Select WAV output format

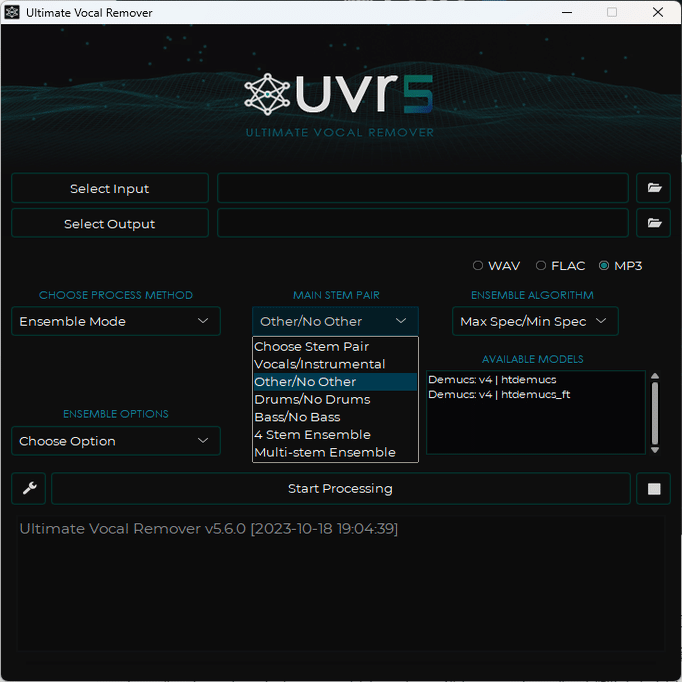click(x=496, y=266)
